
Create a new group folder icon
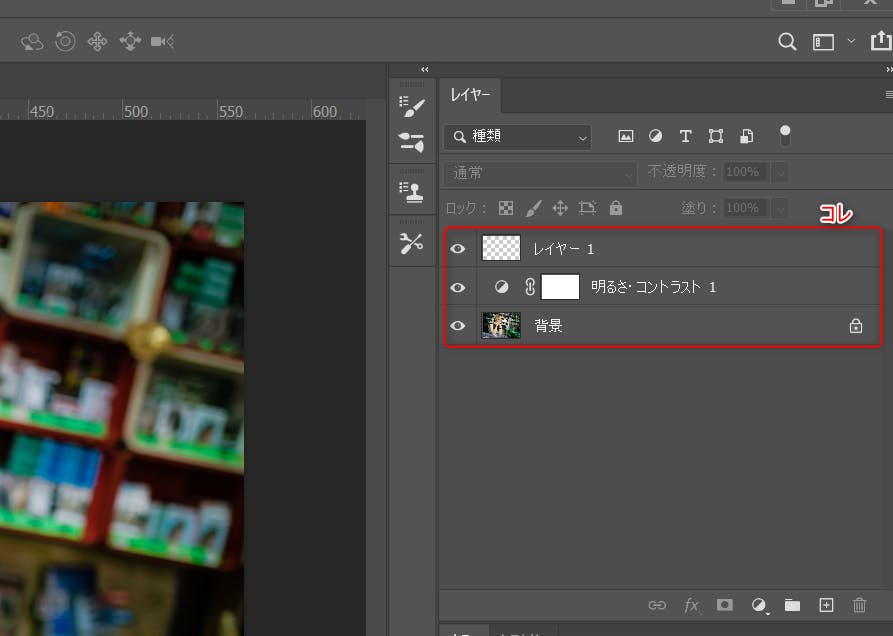792,605
